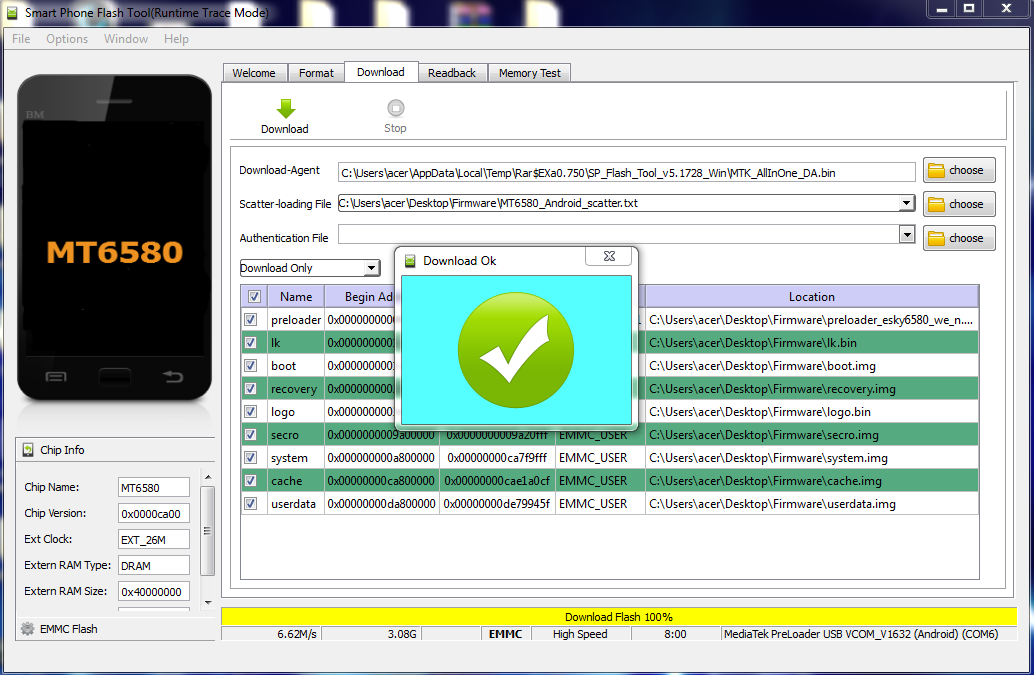
Task: Click the Stop icon in the toolbar
Action: tap(395, 107)
